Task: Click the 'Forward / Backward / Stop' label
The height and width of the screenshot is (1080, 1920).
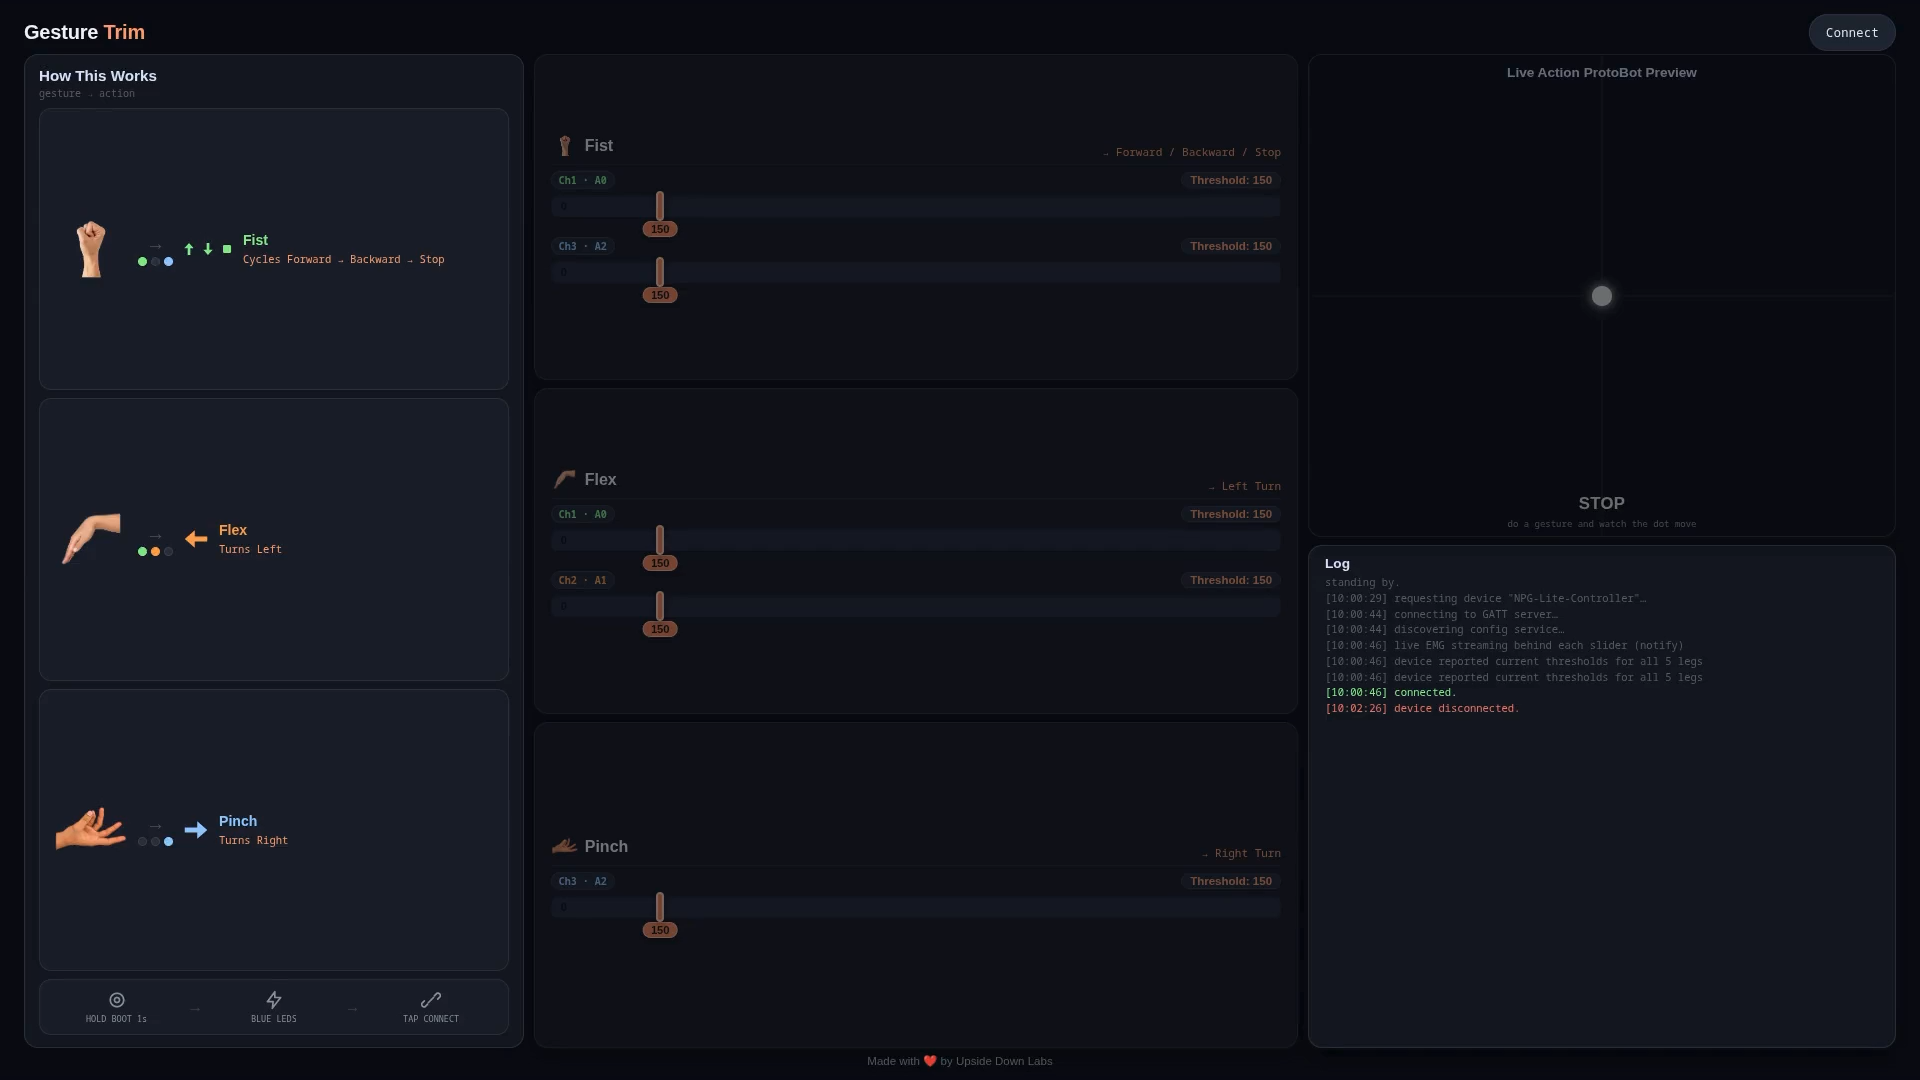Action: pos(1198,153)
